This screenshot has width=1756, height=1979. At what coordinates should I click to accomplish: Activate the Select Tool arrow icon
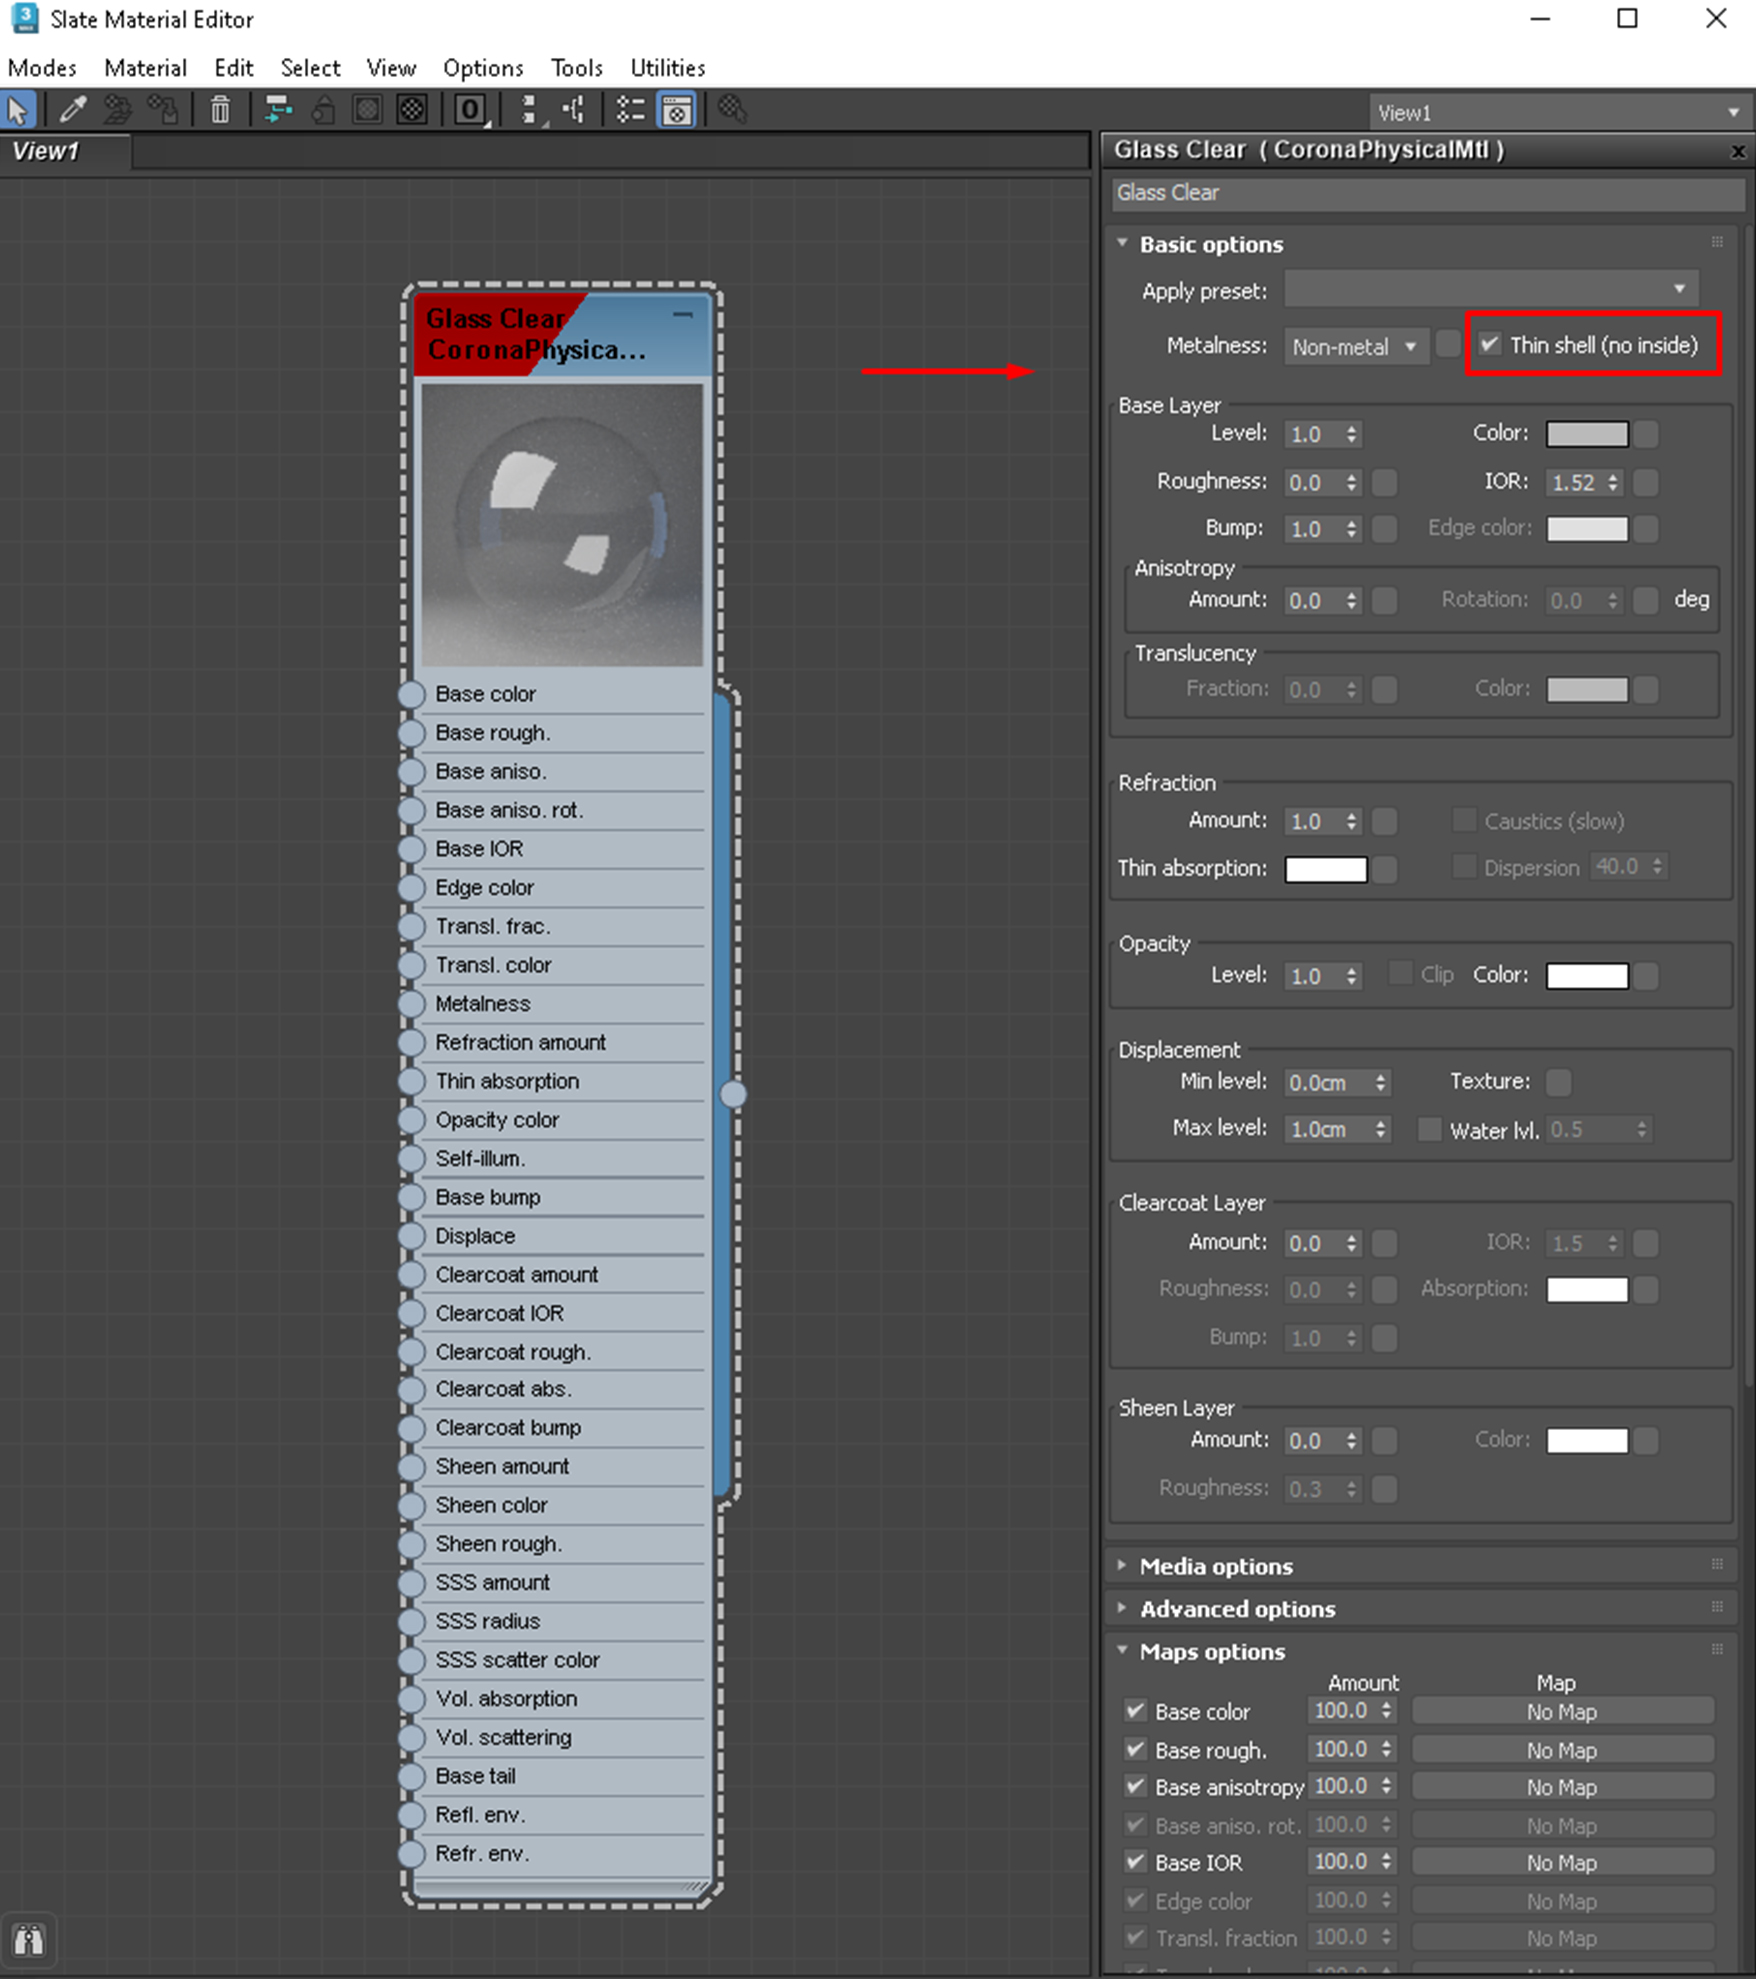[x=19, y=110]
